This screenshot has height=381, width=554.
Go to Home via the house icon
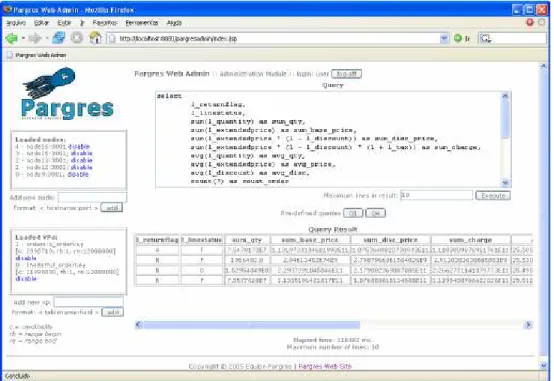(x=95, y=38)
